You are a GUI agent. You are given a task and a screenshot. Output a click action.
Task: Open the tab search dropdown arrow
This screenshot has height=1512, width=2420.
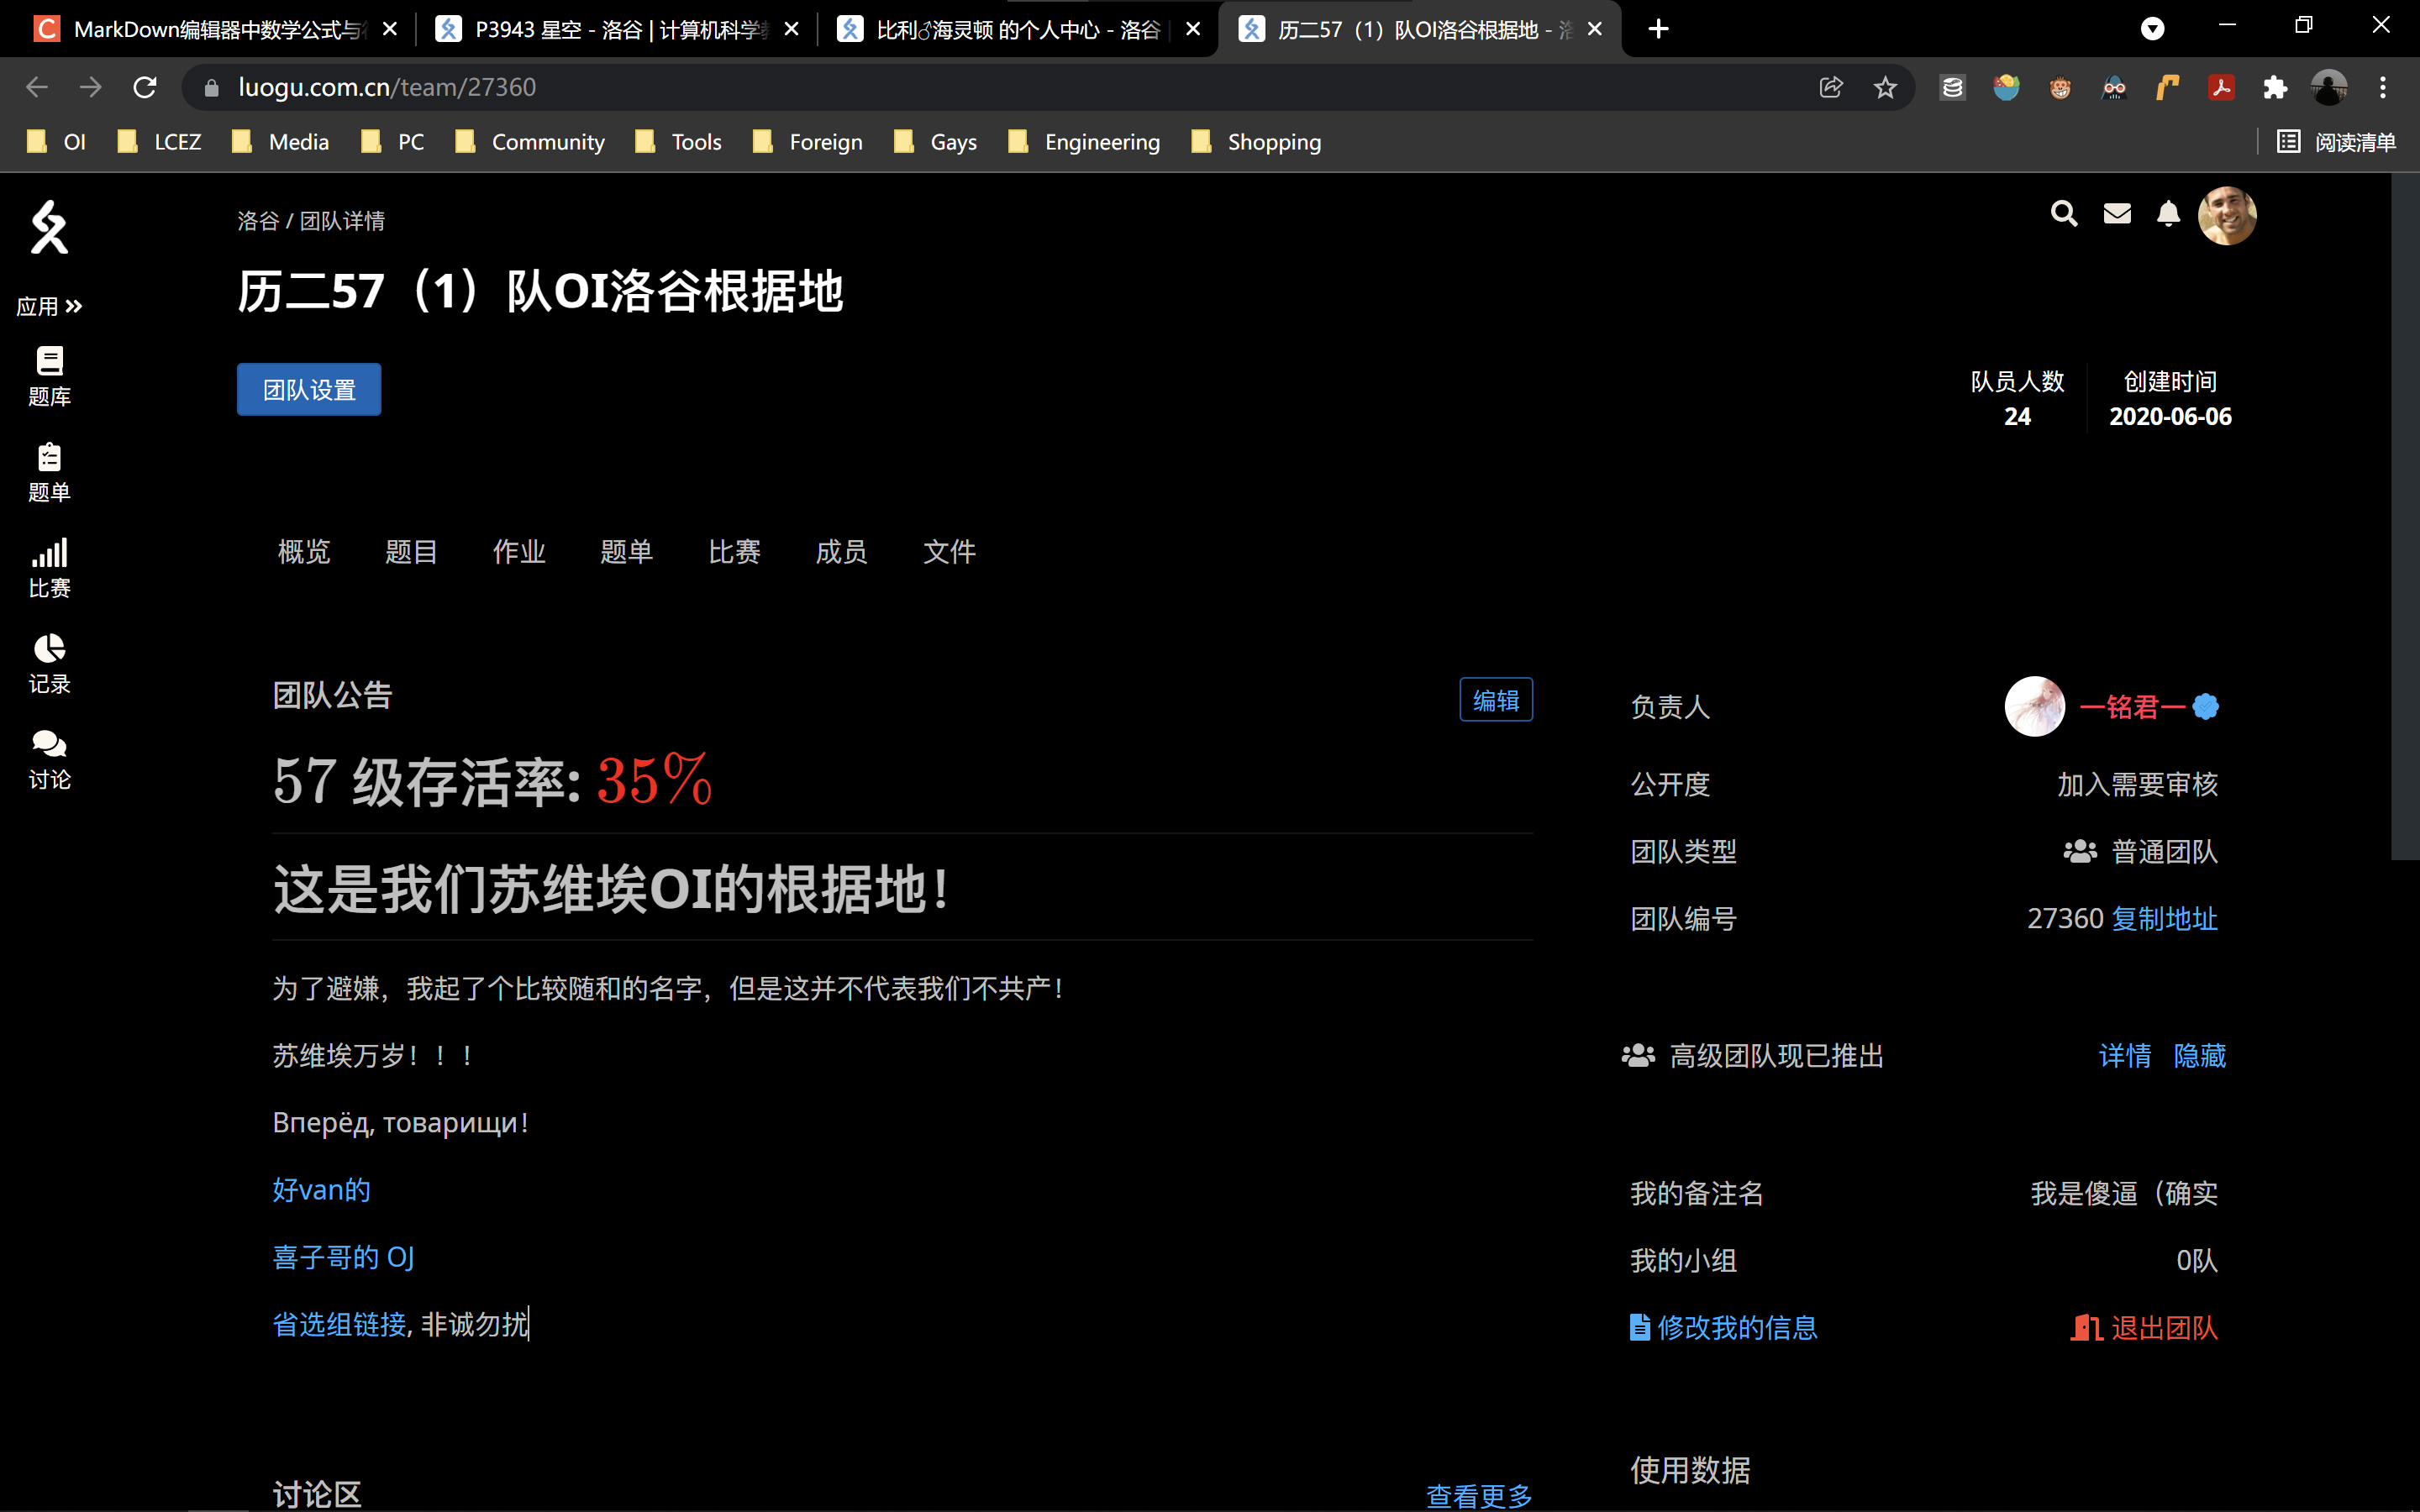click(2153, 29)
